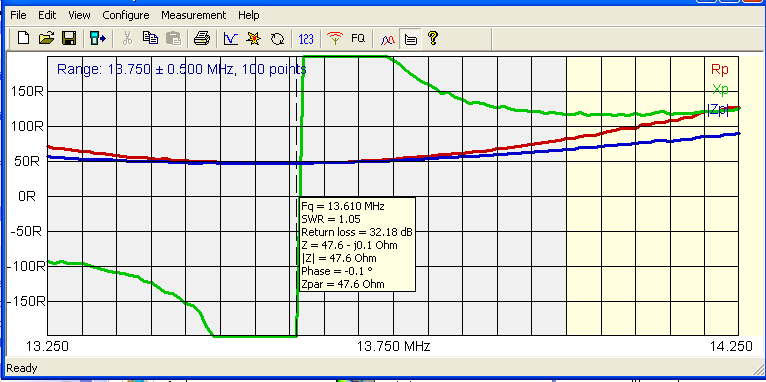Viewport: 766px width, 382px height.
Task: Click the Z = 47.6 - j0.1 Ohm line
Action: (349, 245)
